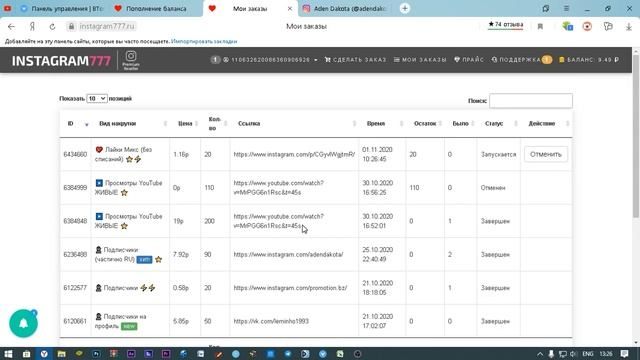Reload the page with the refresh icon
Screen dimensions: 640x360
click(x=52, y=27)
